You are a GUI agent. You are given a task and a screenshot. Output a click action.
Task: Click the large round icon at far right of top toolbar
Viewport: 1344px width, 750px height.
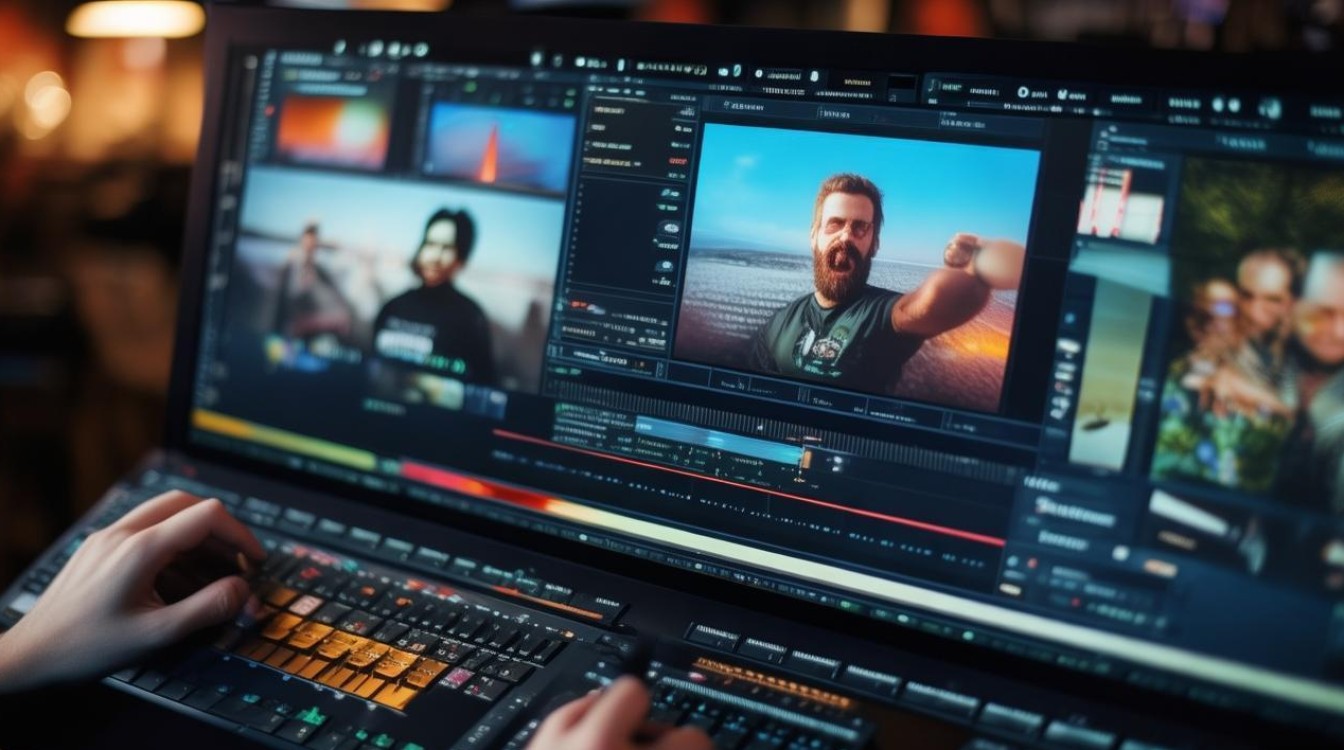click(1270, 108)
